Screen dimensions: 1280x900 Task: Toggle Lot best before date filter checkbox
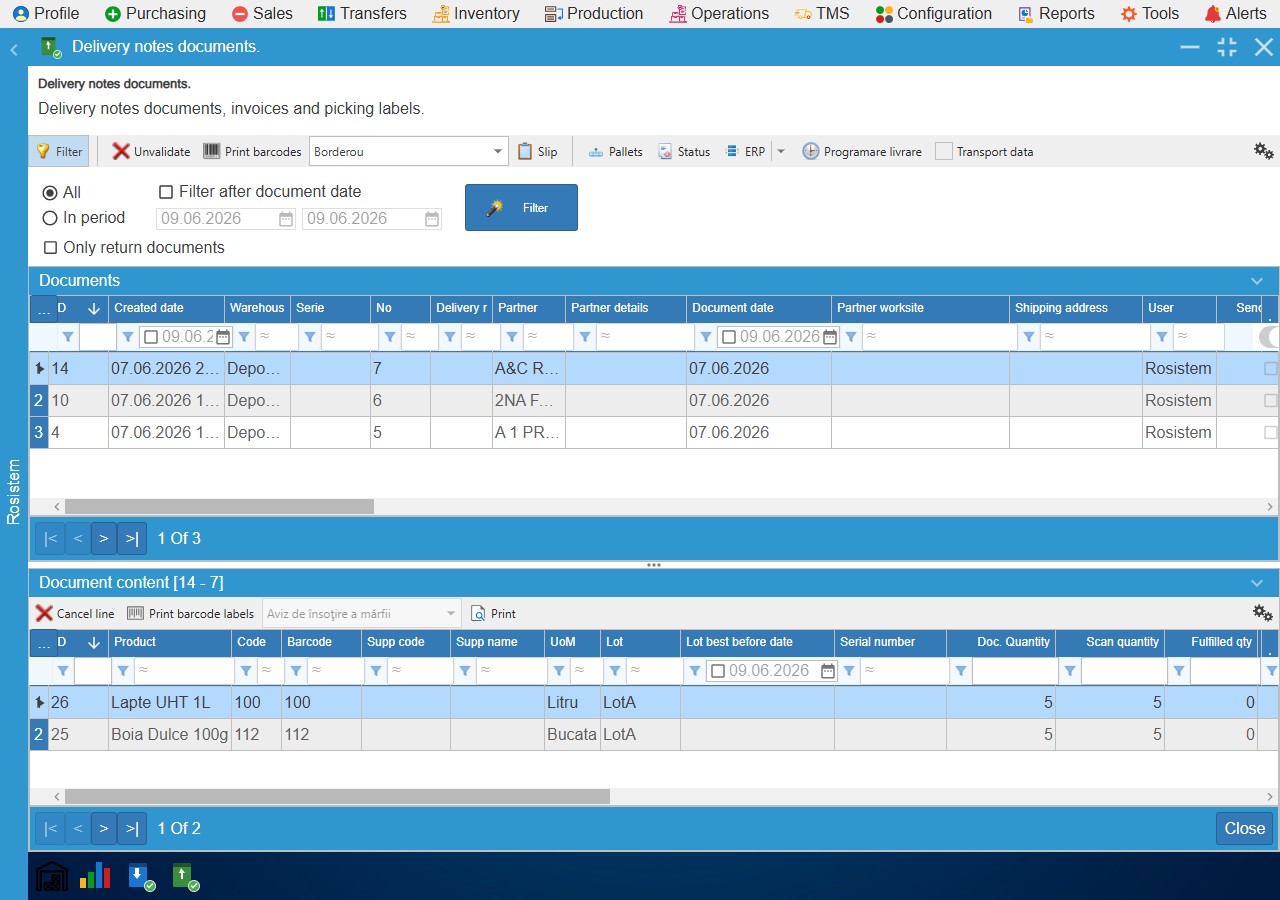point(718,671)
